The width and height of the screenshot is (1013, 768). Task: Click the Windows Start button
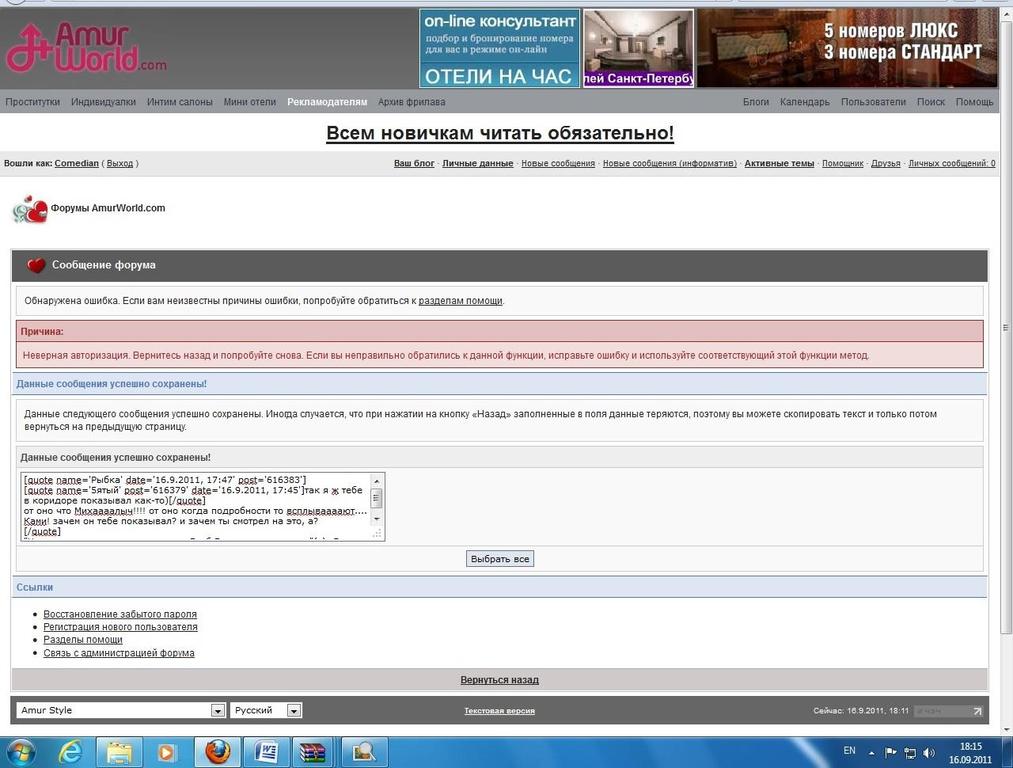pyautogui.click(x=20, y=751)
